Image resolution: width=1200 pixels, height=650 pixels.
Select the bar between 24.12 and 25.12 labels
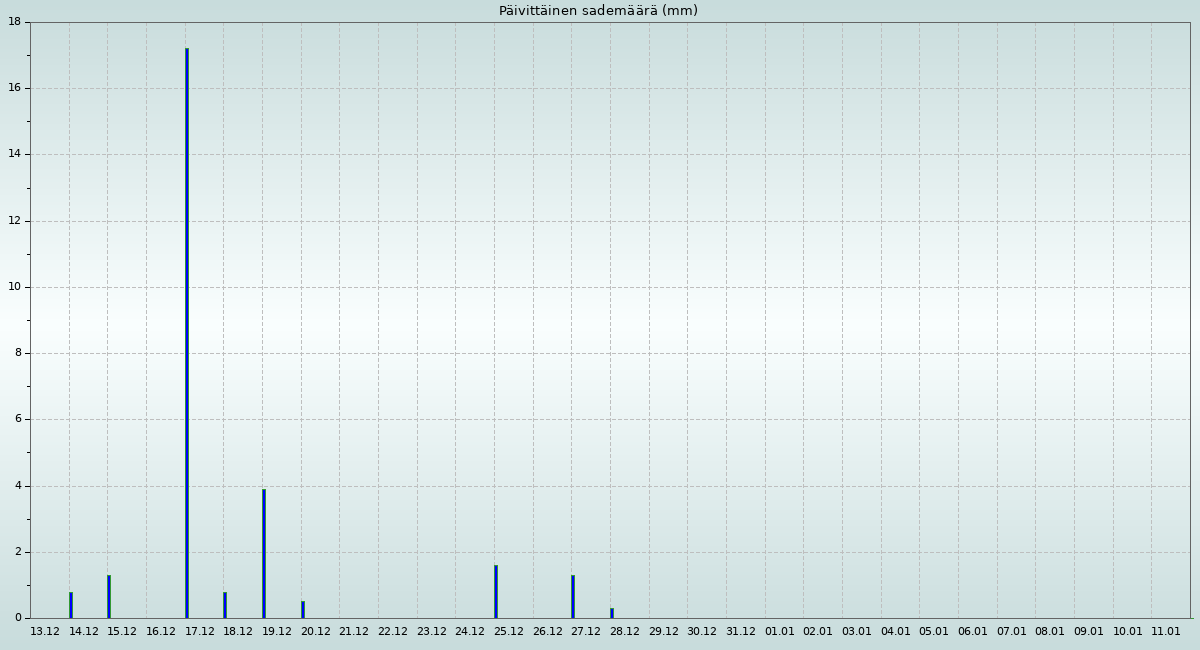pyautogui.click(x=496, y=592)
